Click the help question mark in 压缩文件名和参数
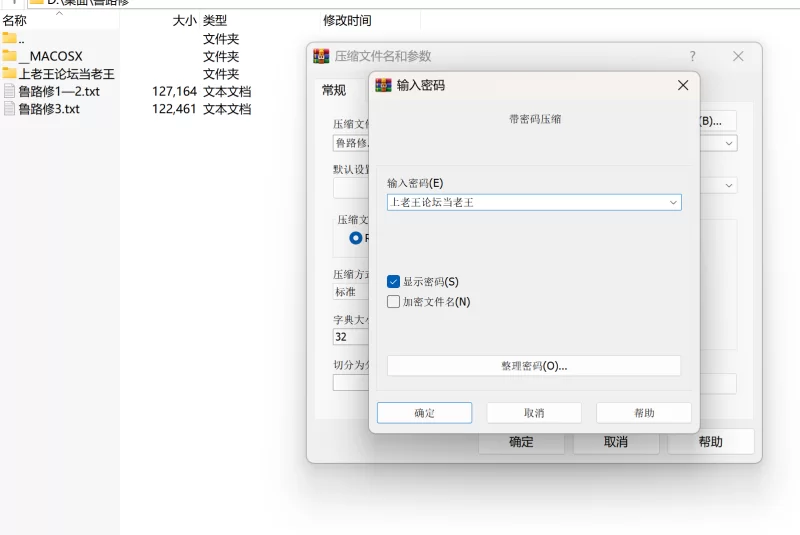800x535 pixels. coord(692,56)
